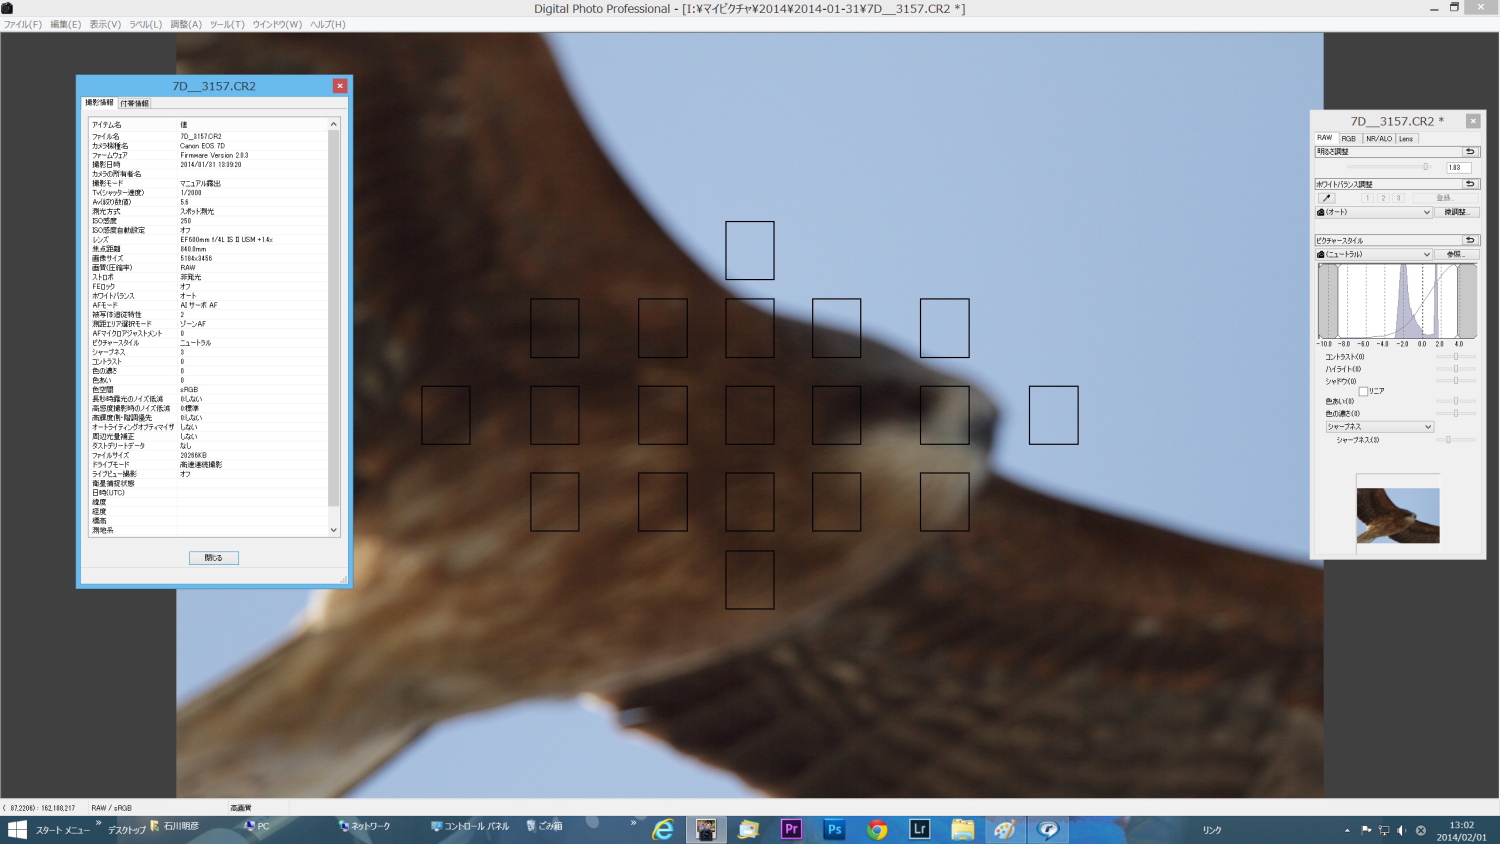The image size is (1500, 844).
Task: Adjust the 色の濃さ slider
Action: click(x=1455, y=413)
